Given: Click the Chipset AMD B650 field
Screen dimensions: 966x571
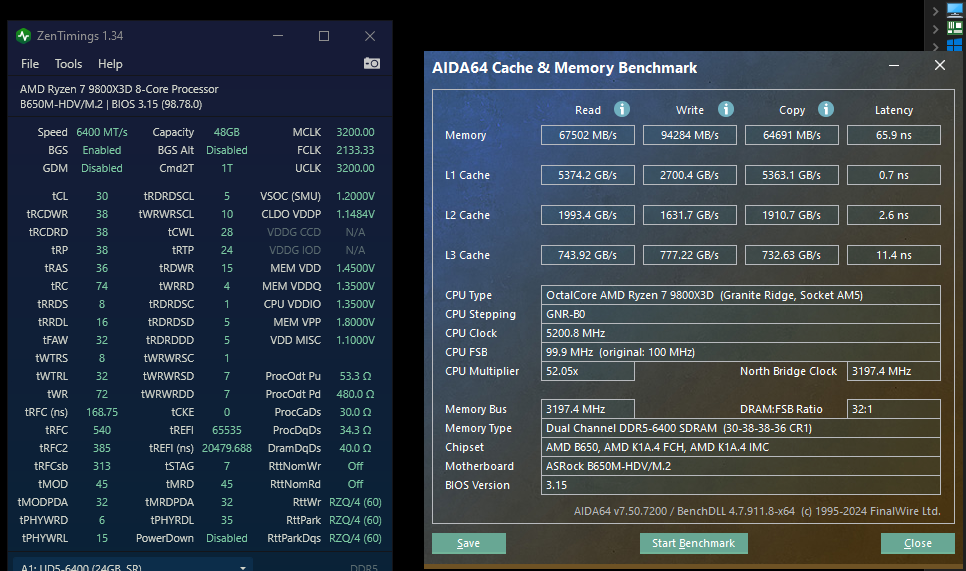Looking at the screenshot, I should [x=741, y=447].
